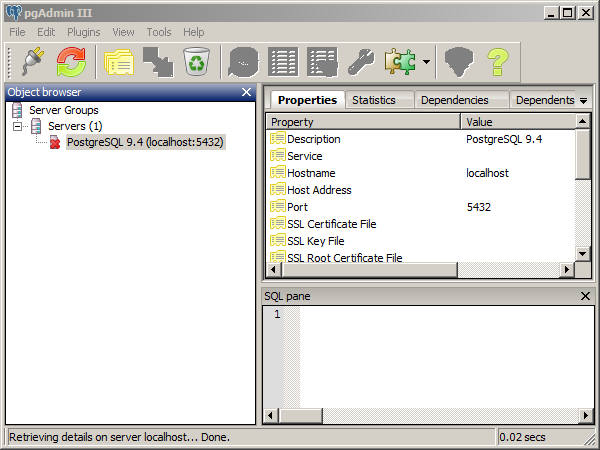Image resolution: width=600 pixels, height=450 pixels.
Task: Select the SSL Key File row
Action: point(421,241)
